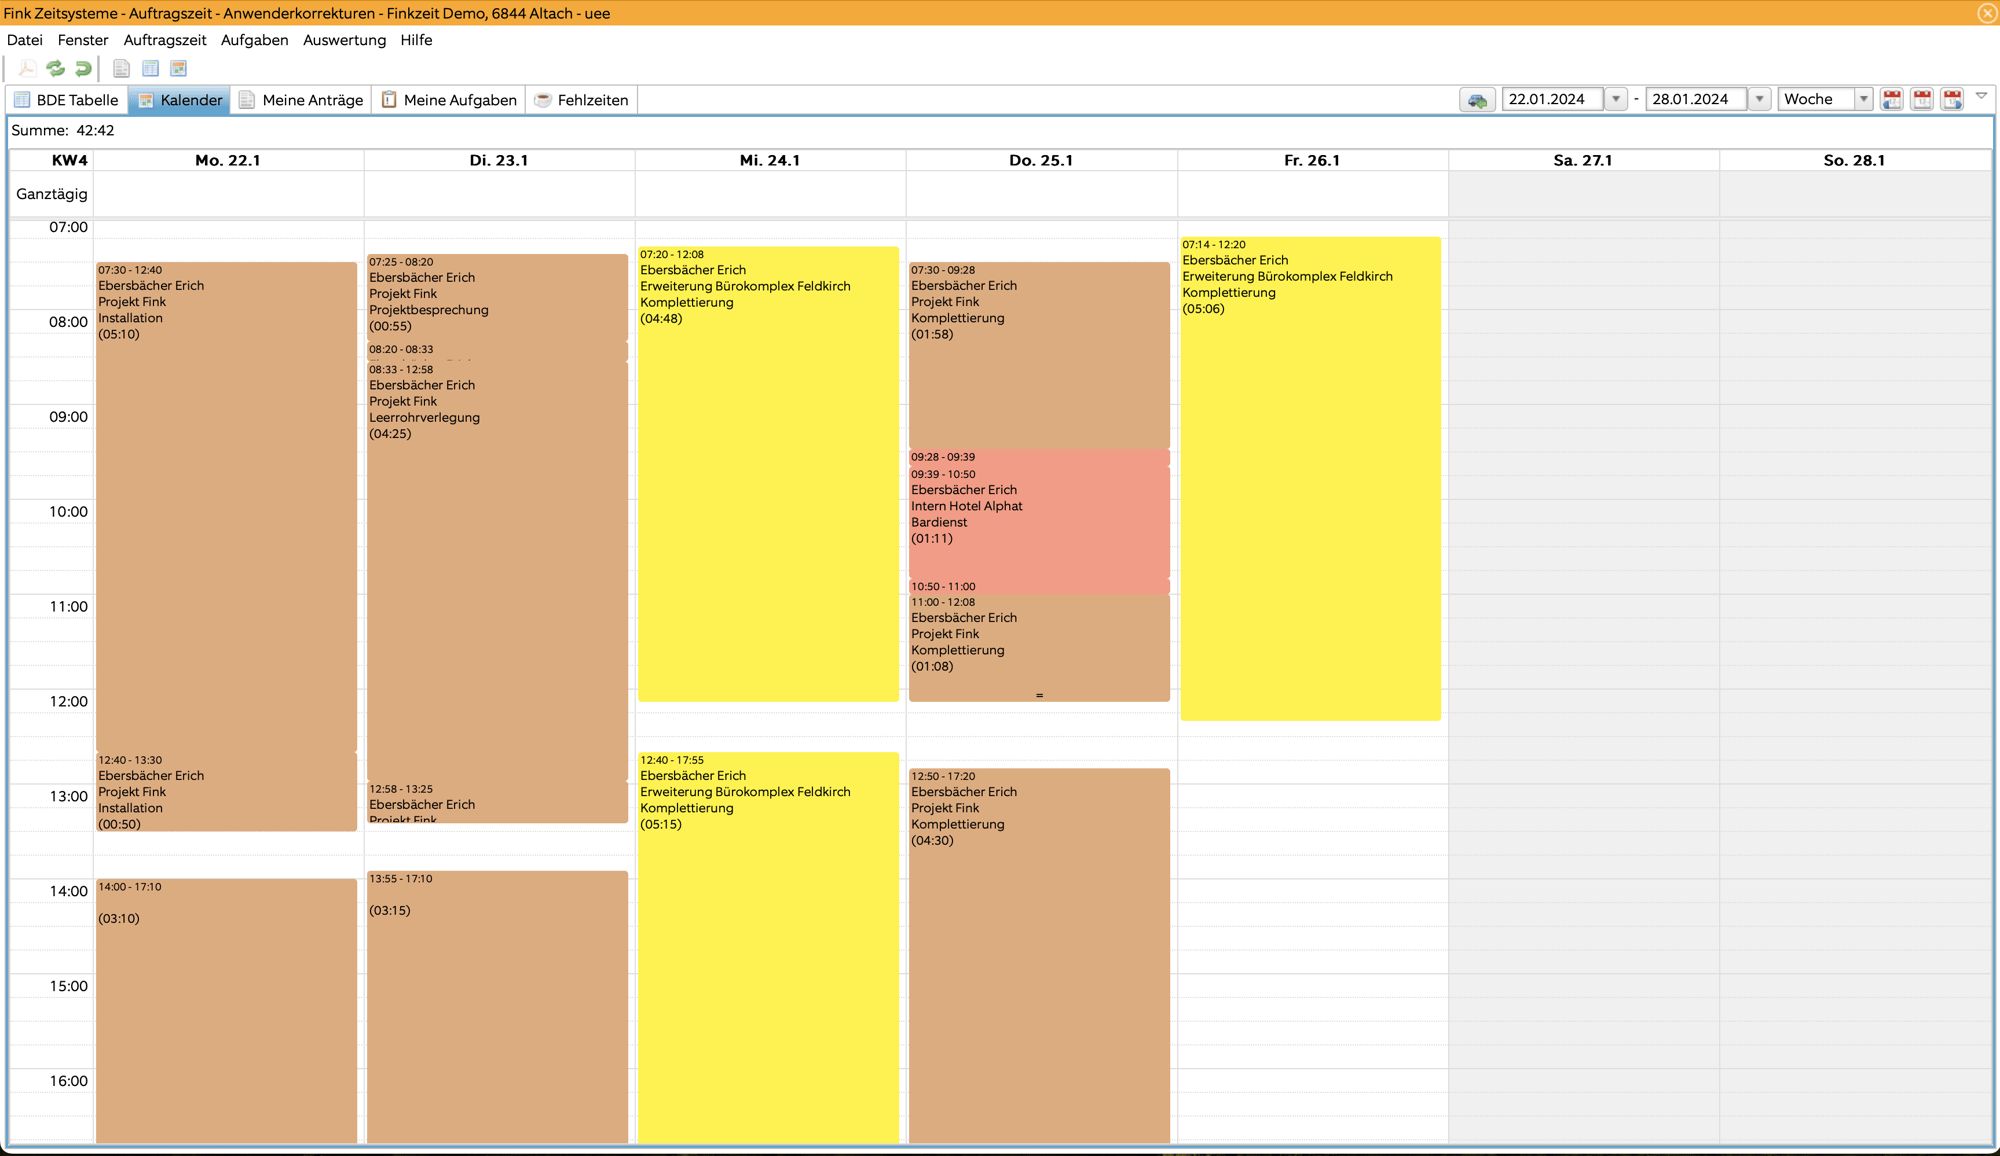The width and height of the screenshot is (2000, 1156).
Task: Select Tuesday 08:20 - 08:33 short entry
Action: [497, 350]
